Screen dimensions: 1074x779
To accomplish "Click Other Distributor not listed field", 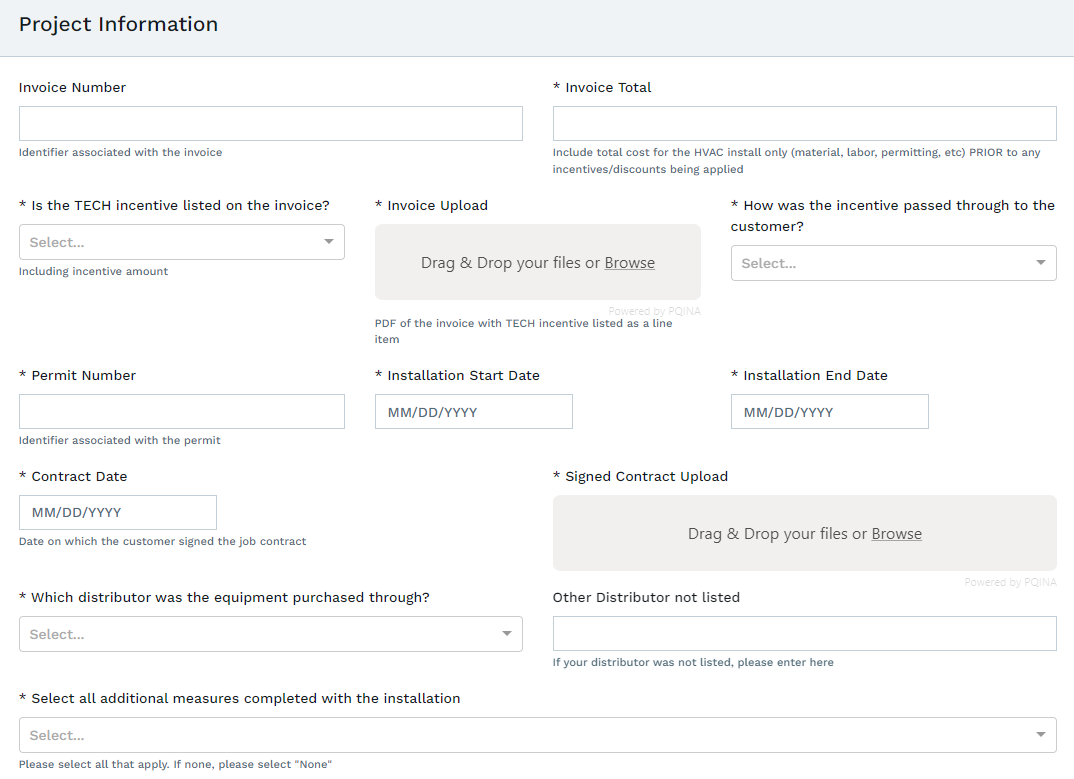I will (804, 633).
